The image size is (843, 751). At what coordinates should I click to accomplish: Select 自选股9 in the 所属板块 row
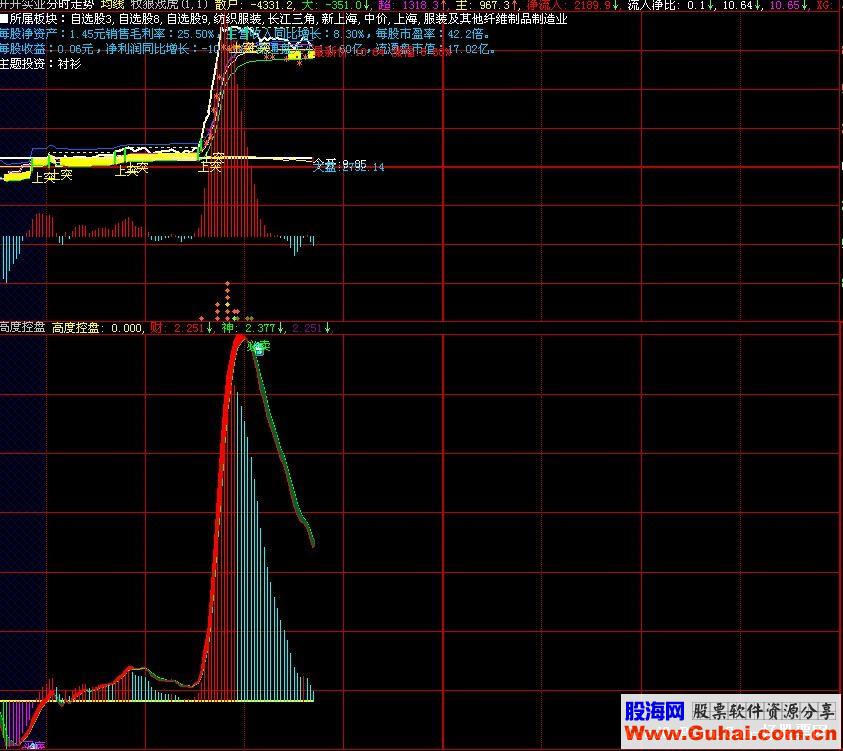[x=188, y=19]
